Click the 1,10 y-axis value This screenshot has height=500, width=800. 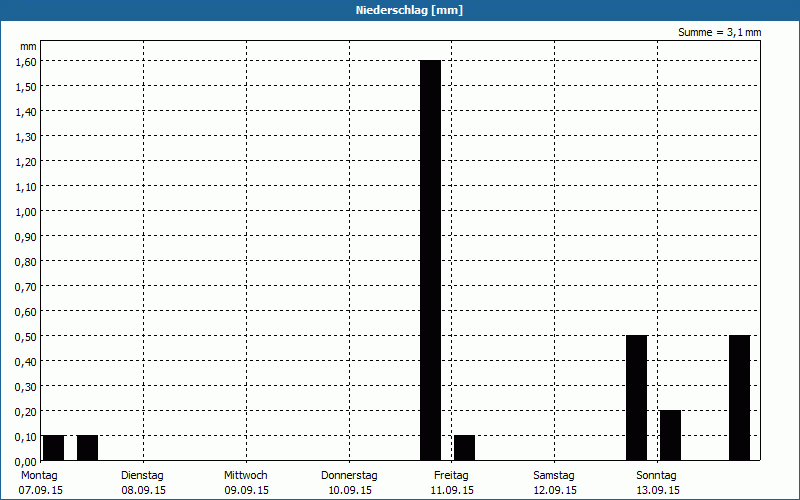point(26,187)
